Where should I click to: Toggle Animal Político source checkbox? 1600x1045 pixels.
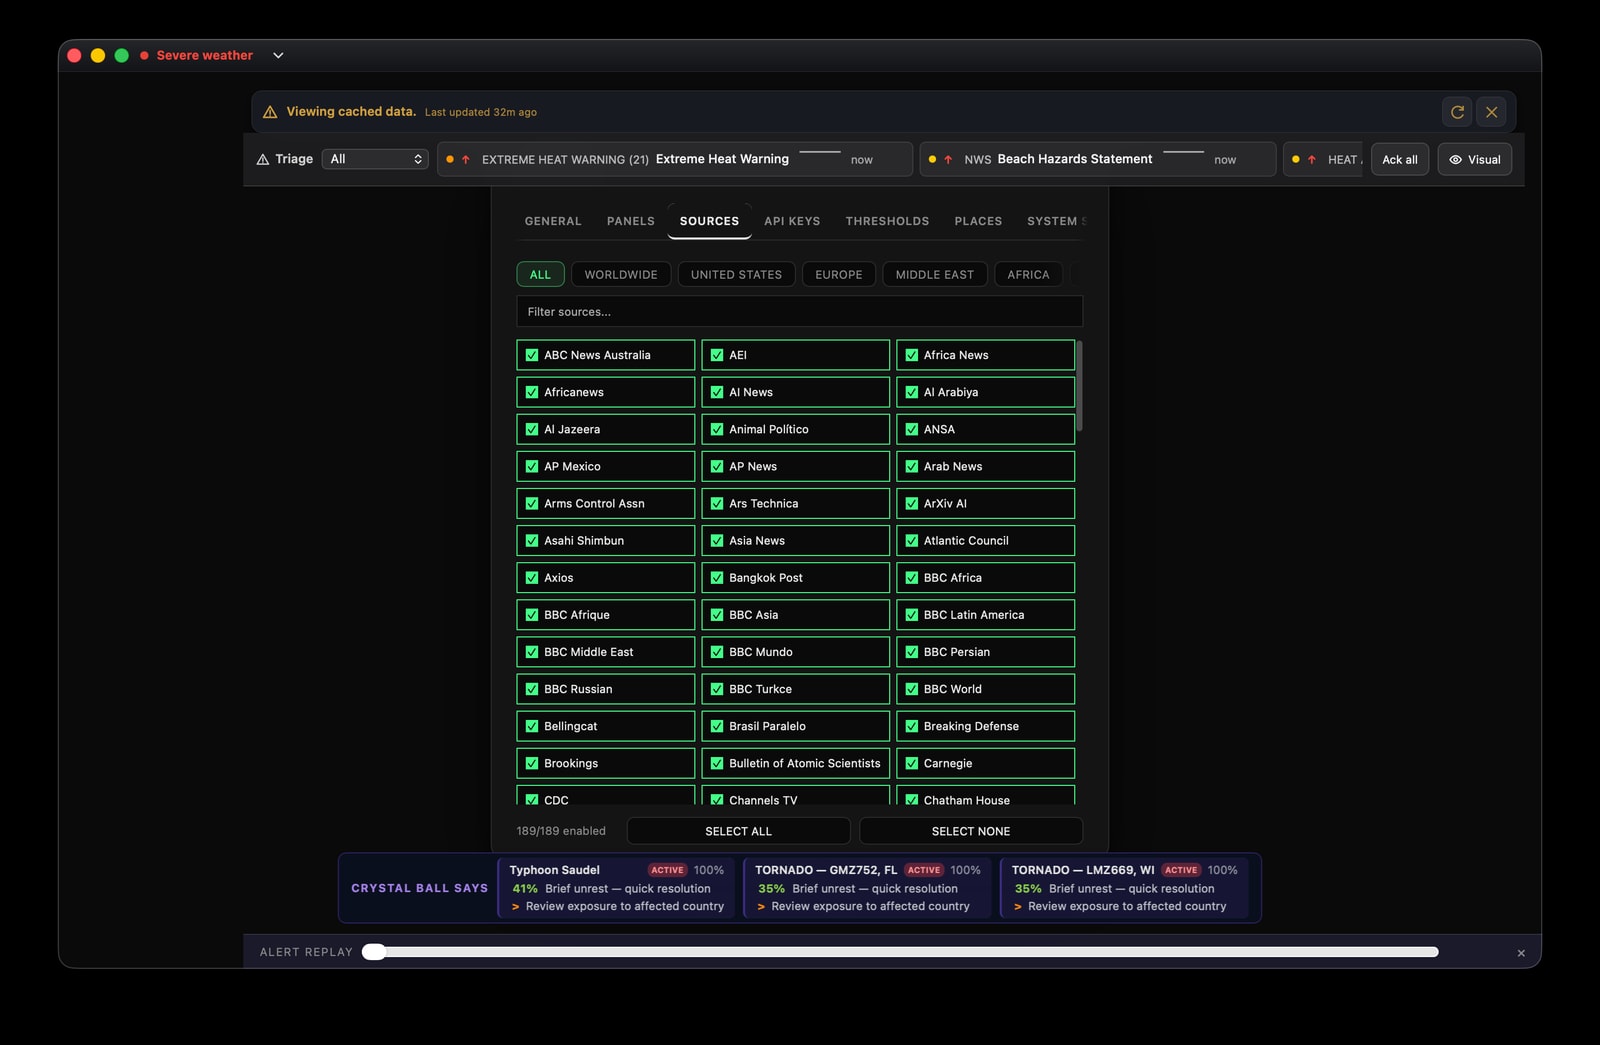click(x=717, y=429)
